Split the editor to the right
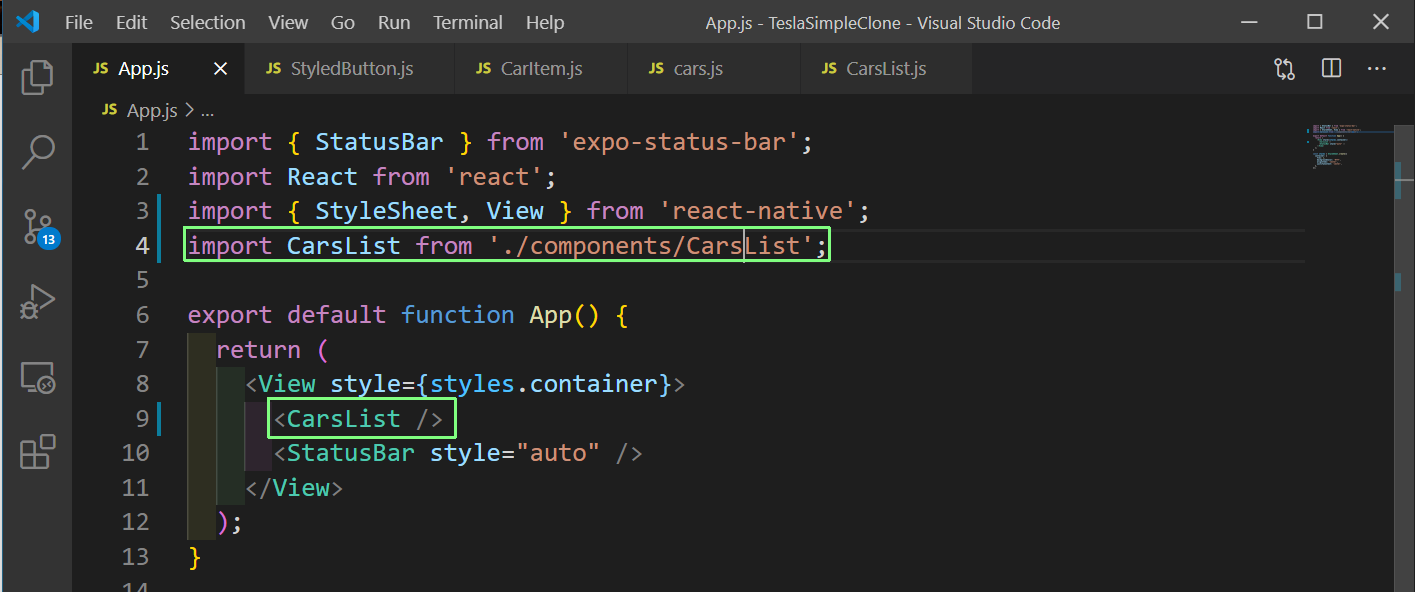This screenshot has height=592, width=1415. tap(1331, 68)
